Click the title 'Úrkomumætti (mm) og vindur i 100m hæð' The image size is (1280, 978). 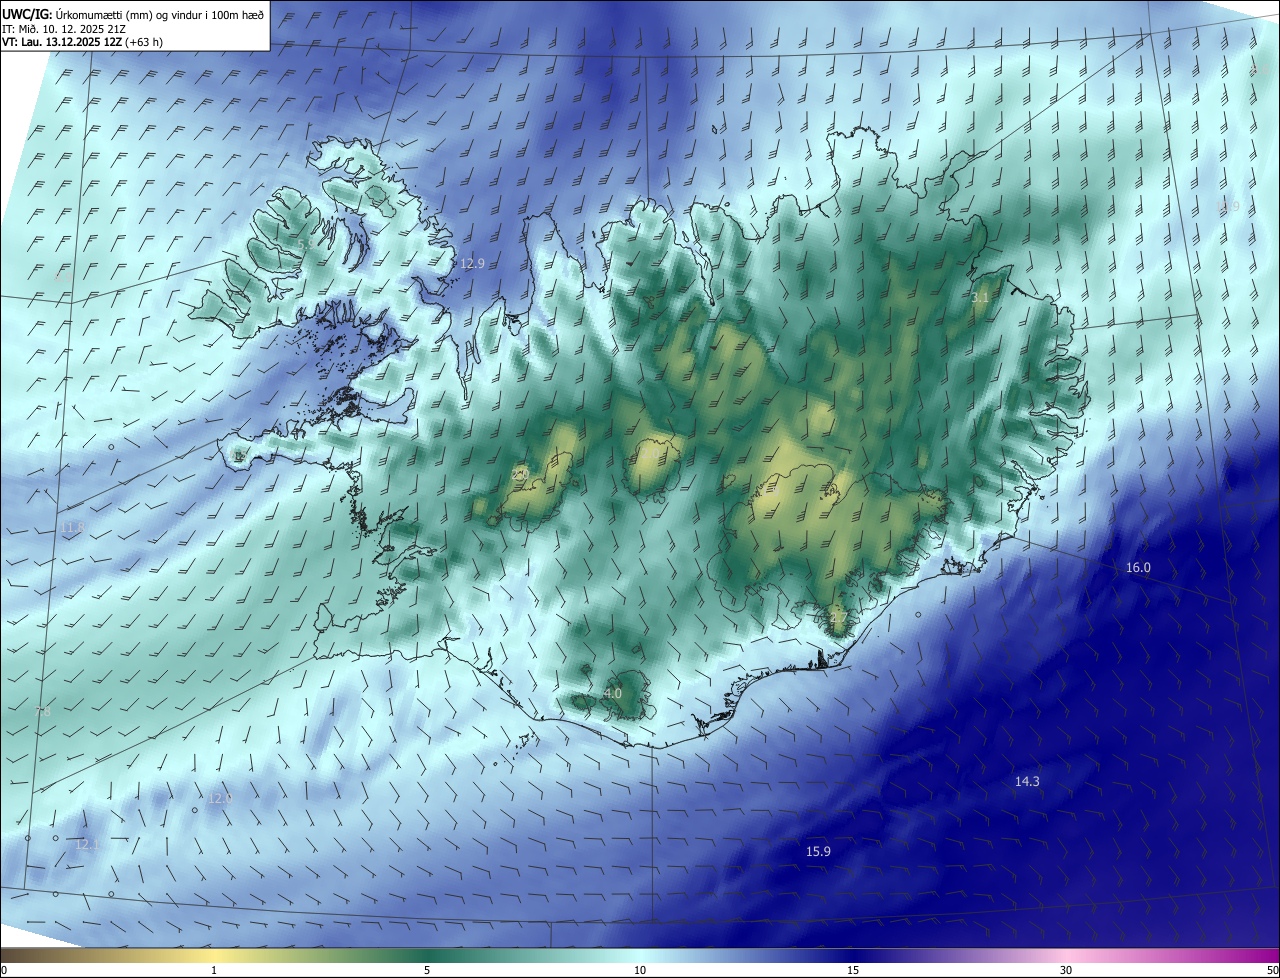point(158,15)
